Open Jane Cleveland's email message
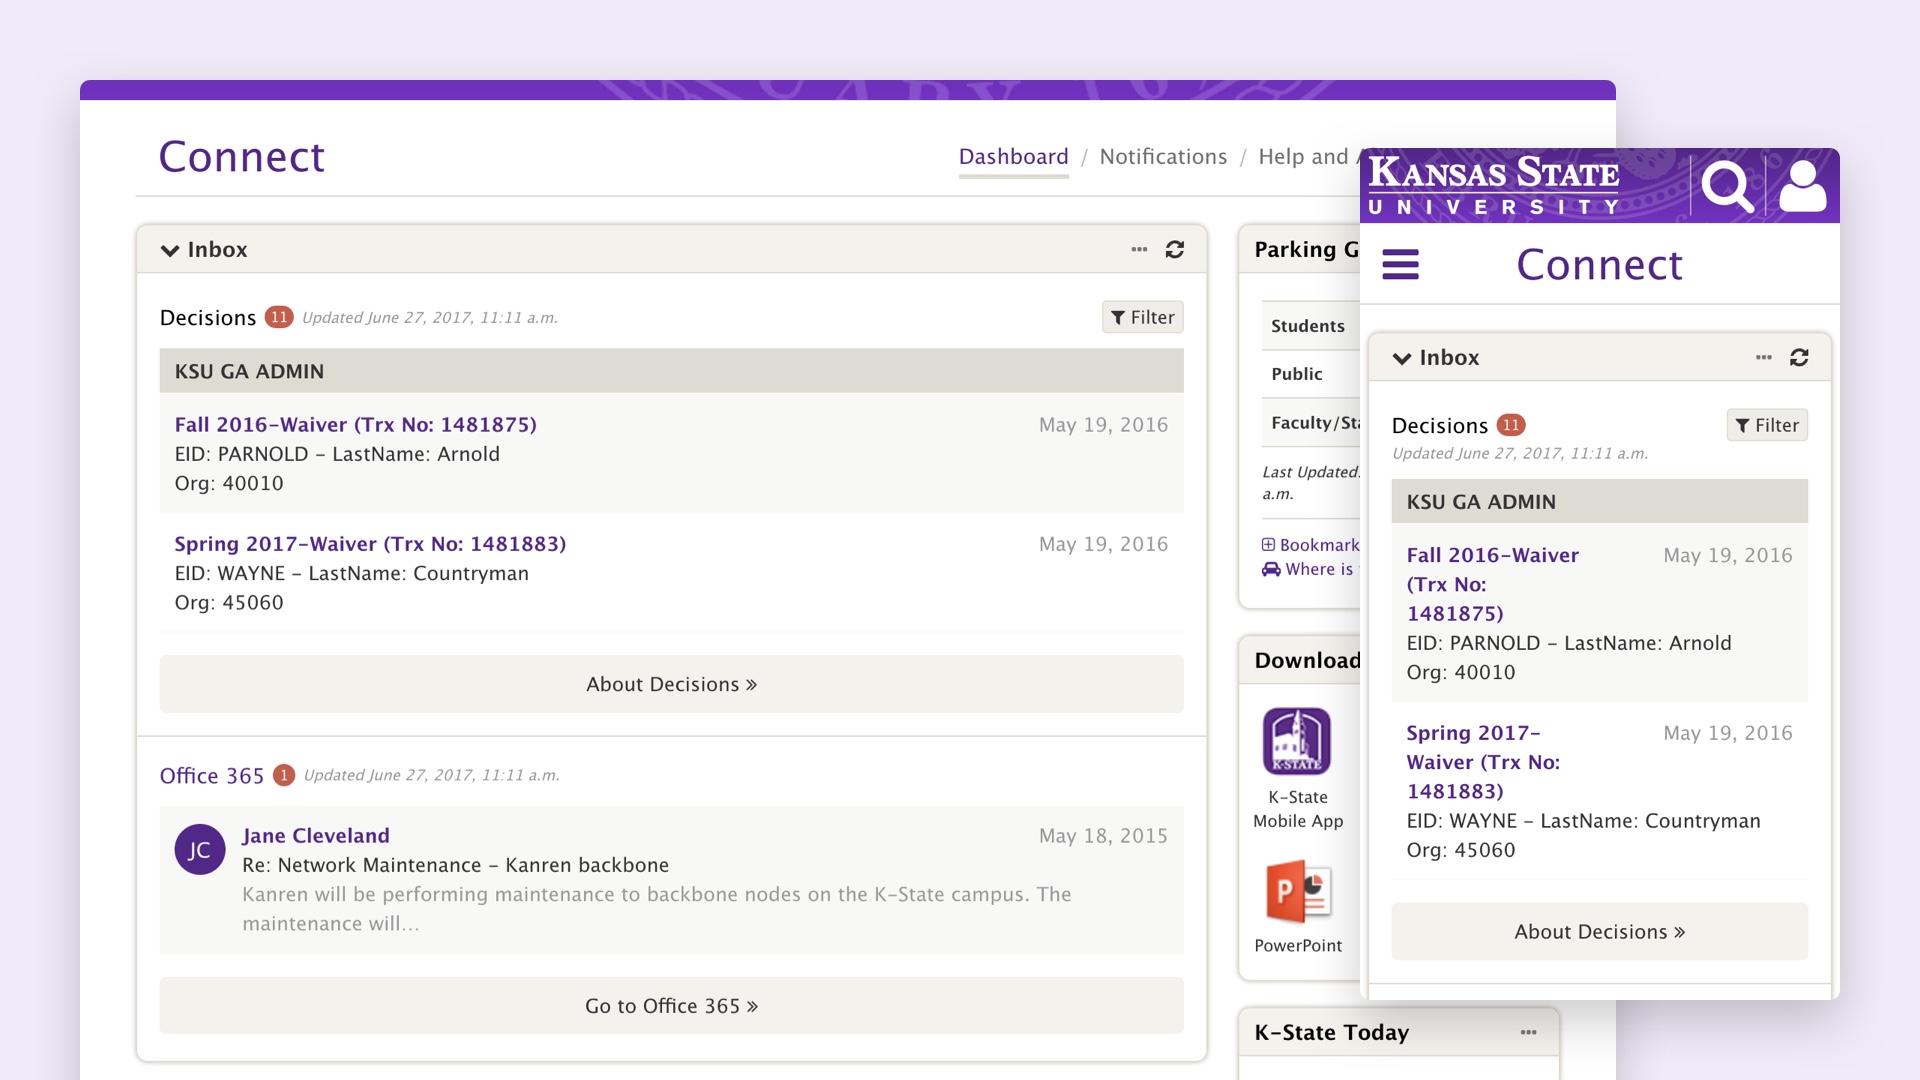Viewport: 1920px width, 1080px height. click(x=671, y=880)
